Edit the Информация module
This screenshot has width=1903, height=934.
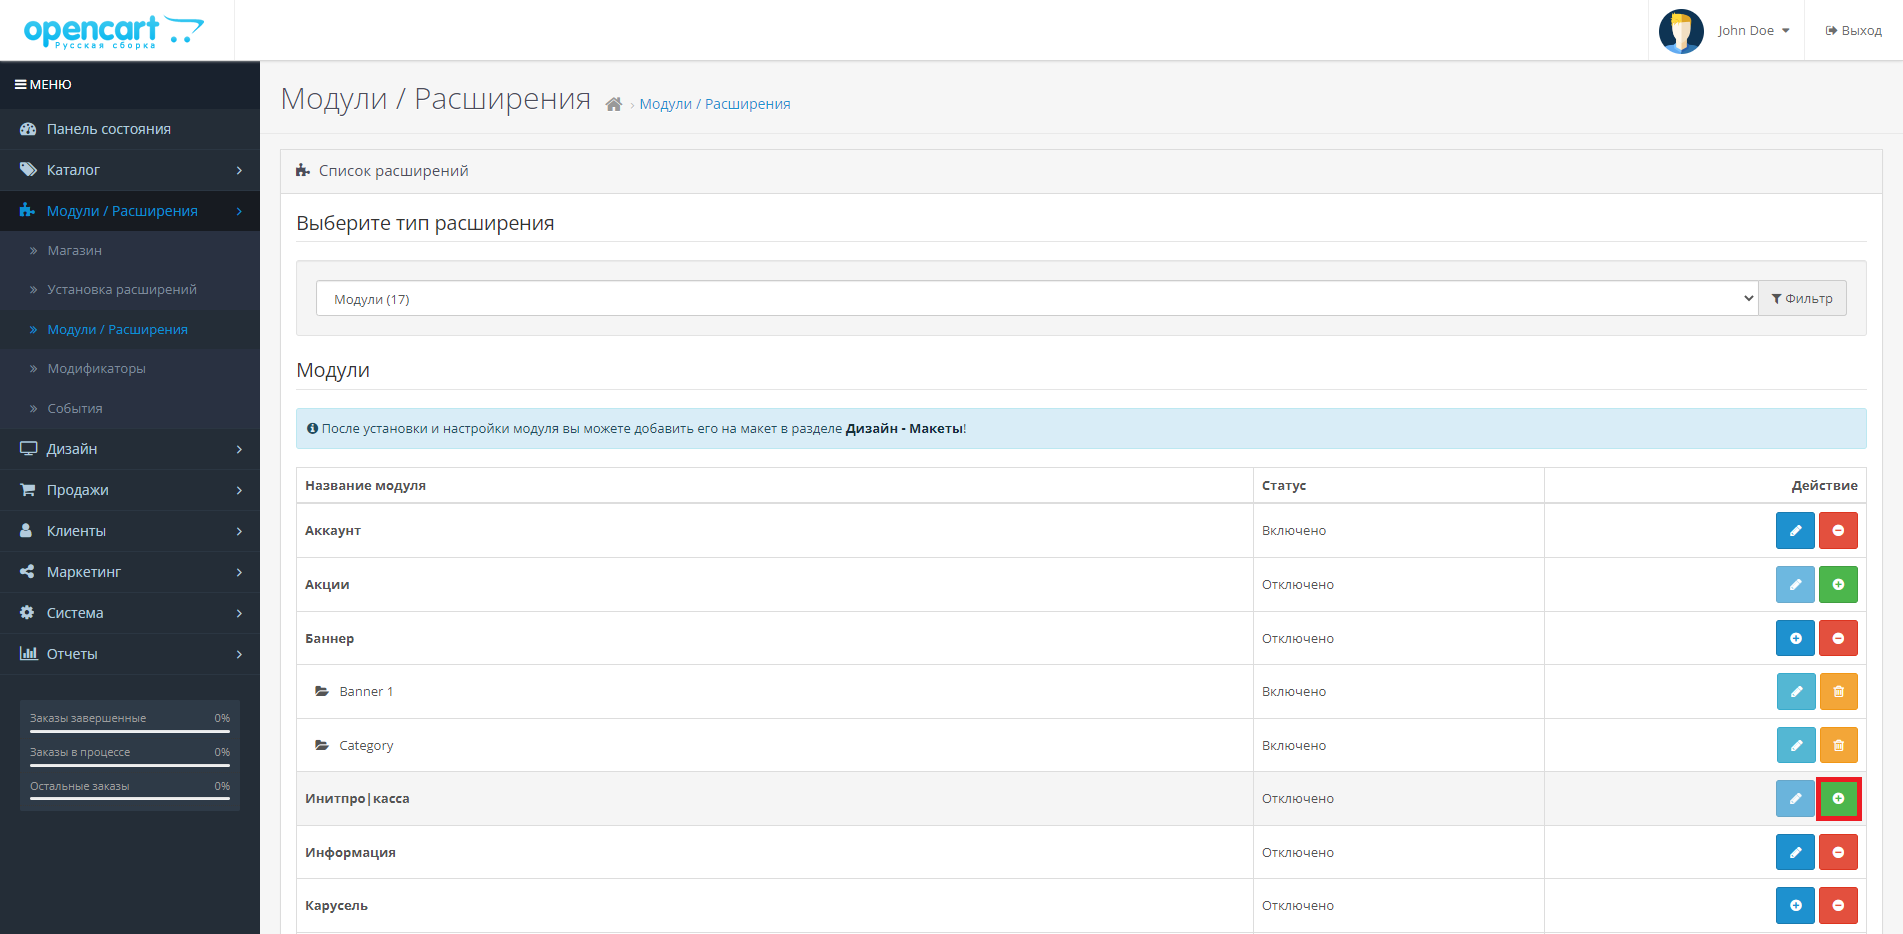(1795, 852)
